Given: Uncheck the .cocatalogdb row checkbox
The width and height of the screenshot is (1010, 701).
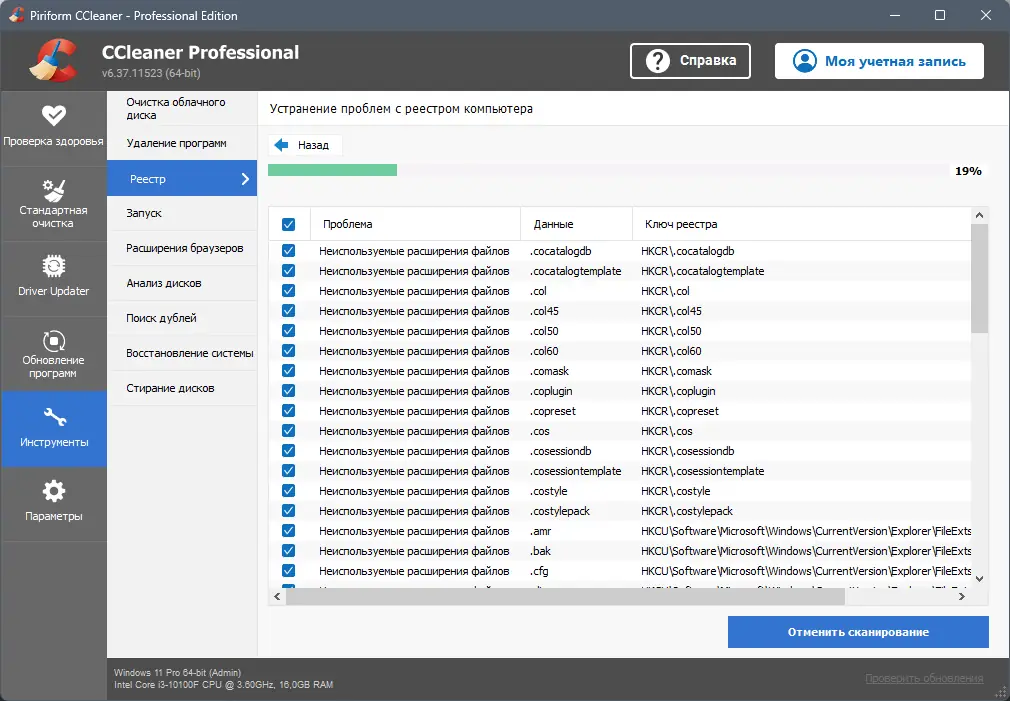Looking at the screenshot, I should (289, 251).
